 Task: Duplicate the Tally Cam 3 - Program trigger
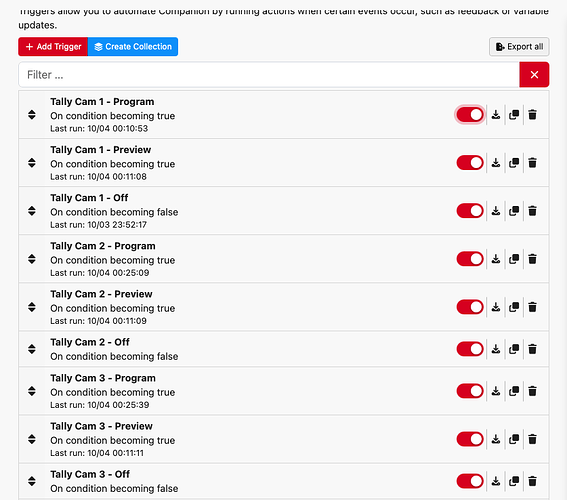pos(514,391)
